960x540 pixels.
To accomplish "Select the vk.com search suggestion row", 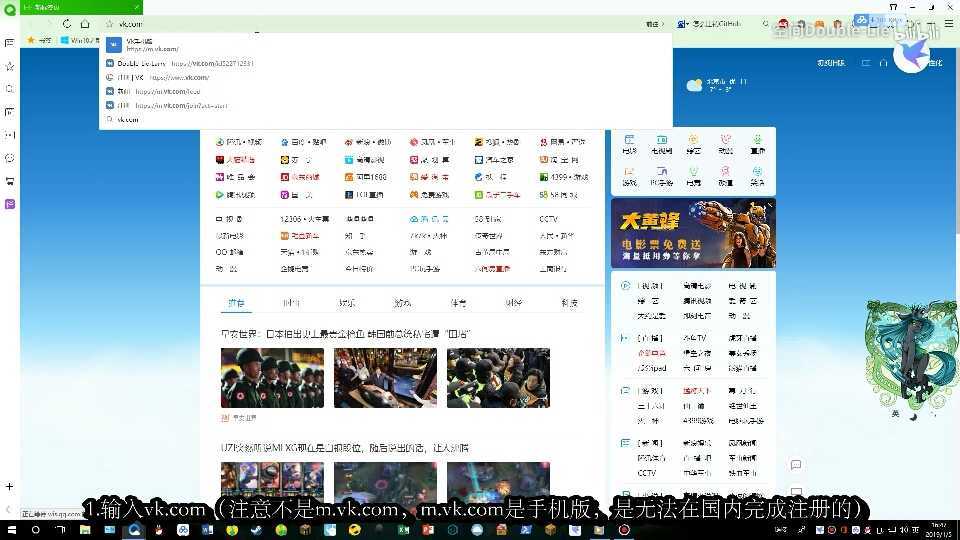I will [386, 119].
